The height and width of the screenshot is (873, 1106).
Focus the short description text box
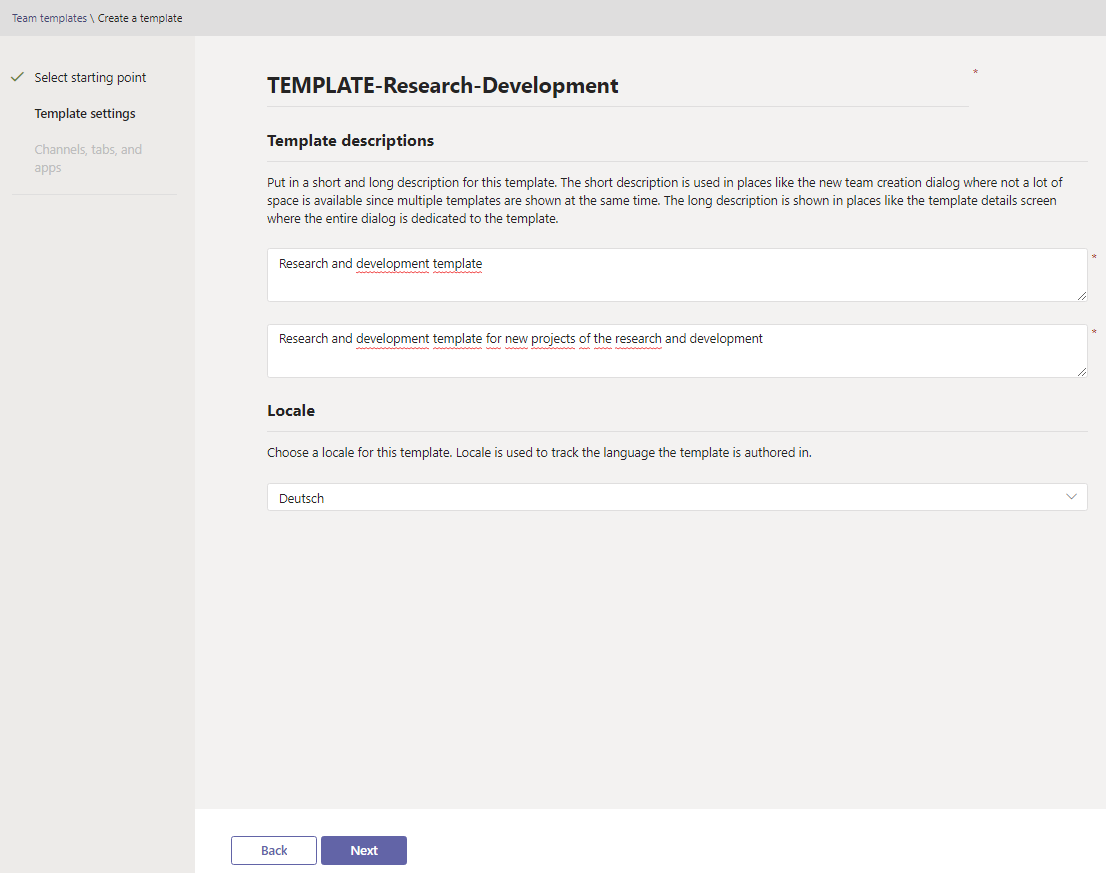click(676, 275)
